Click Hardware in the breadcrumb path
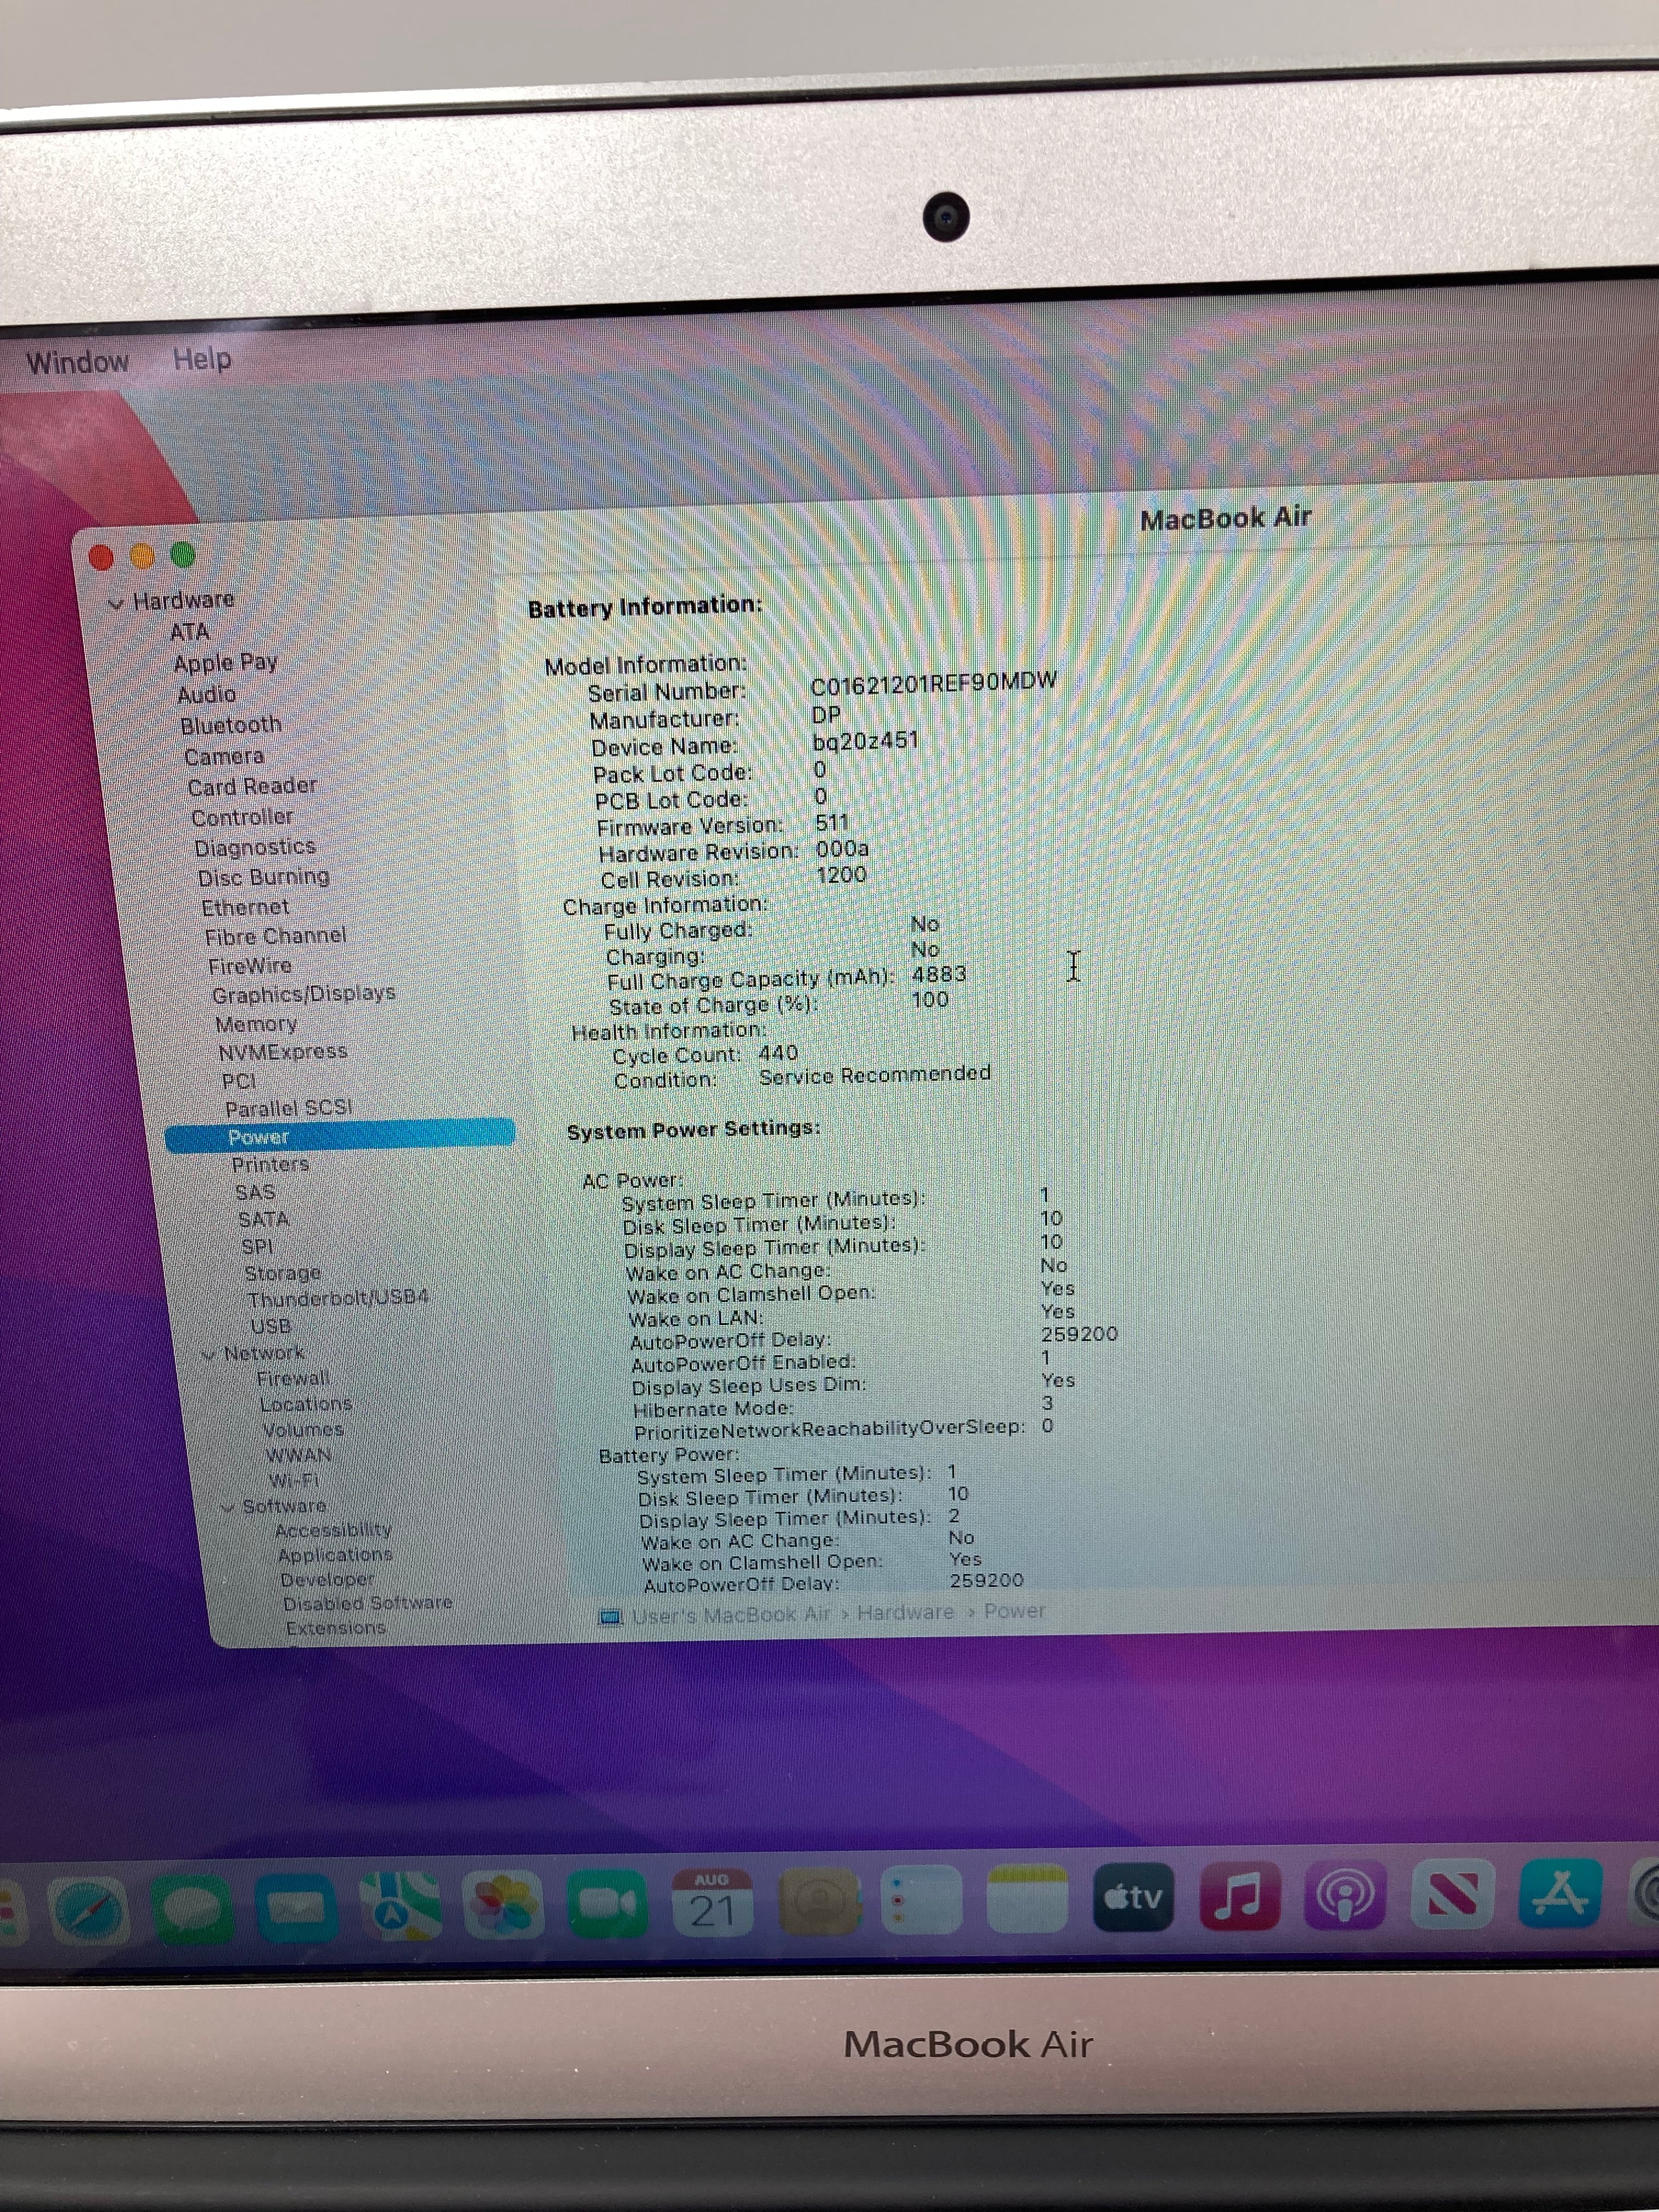Screen dimensions: 1659x2212 [x=905, y=1612]
